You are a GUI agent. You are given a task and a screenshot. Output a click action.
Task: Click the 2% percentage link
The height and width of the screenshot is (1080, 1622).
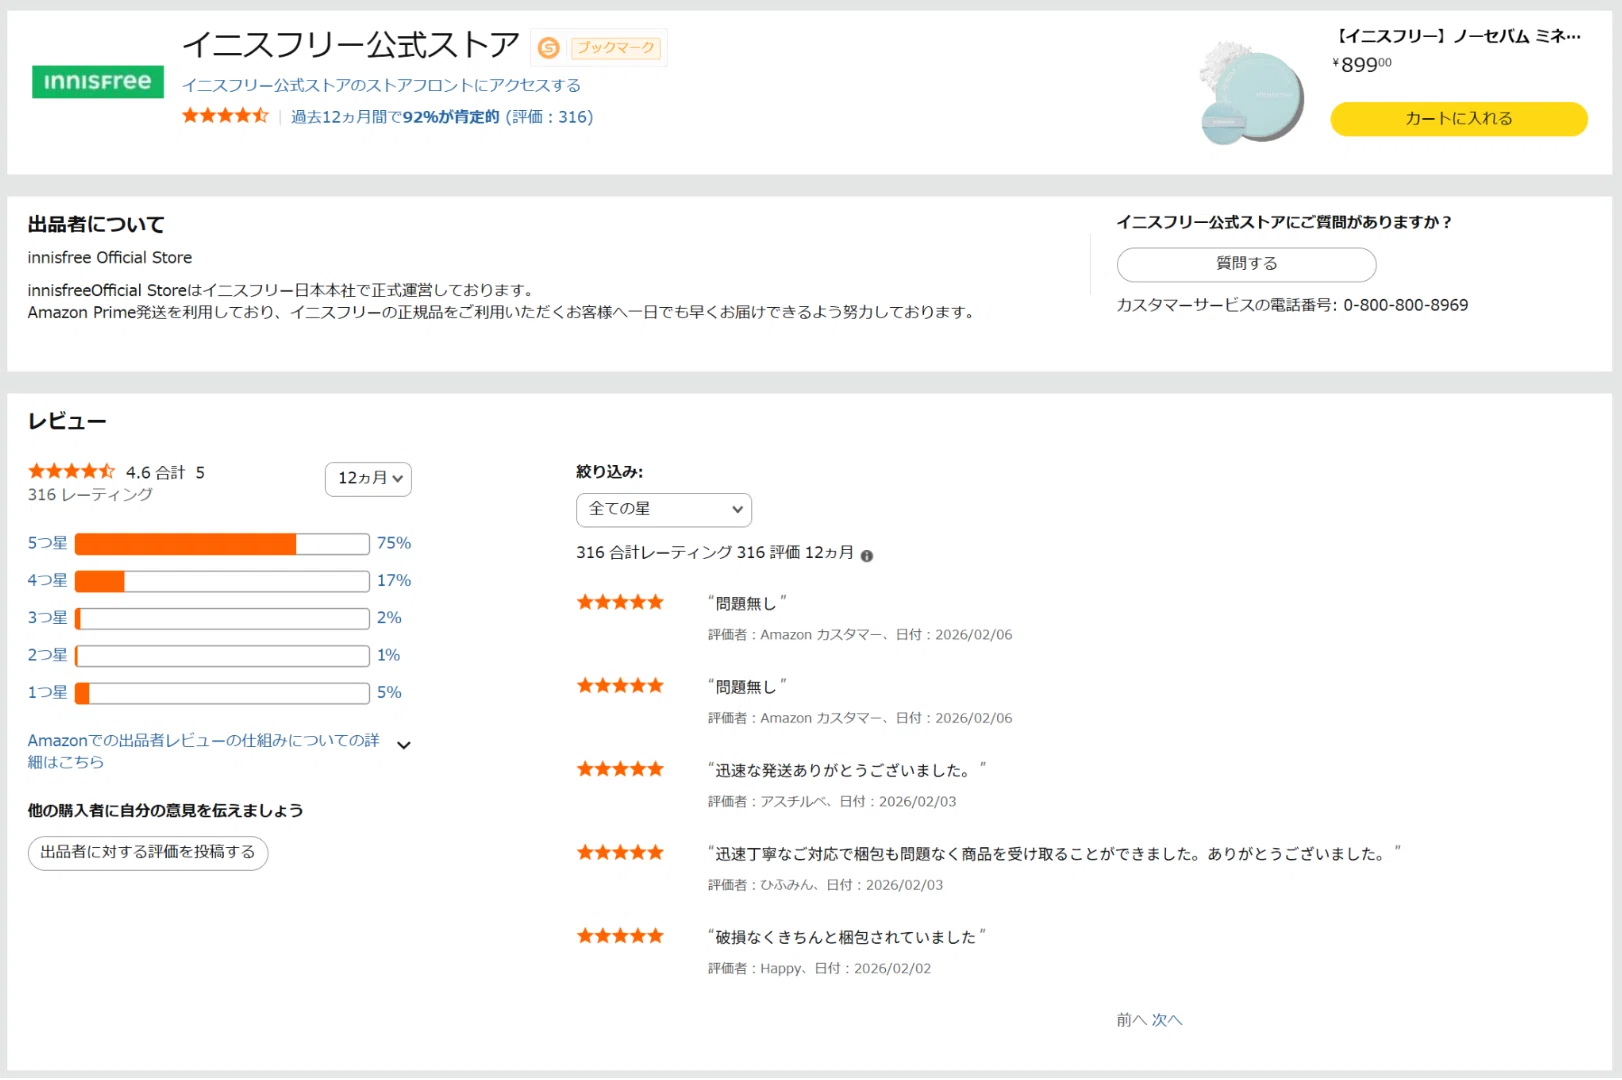(389, 618)
